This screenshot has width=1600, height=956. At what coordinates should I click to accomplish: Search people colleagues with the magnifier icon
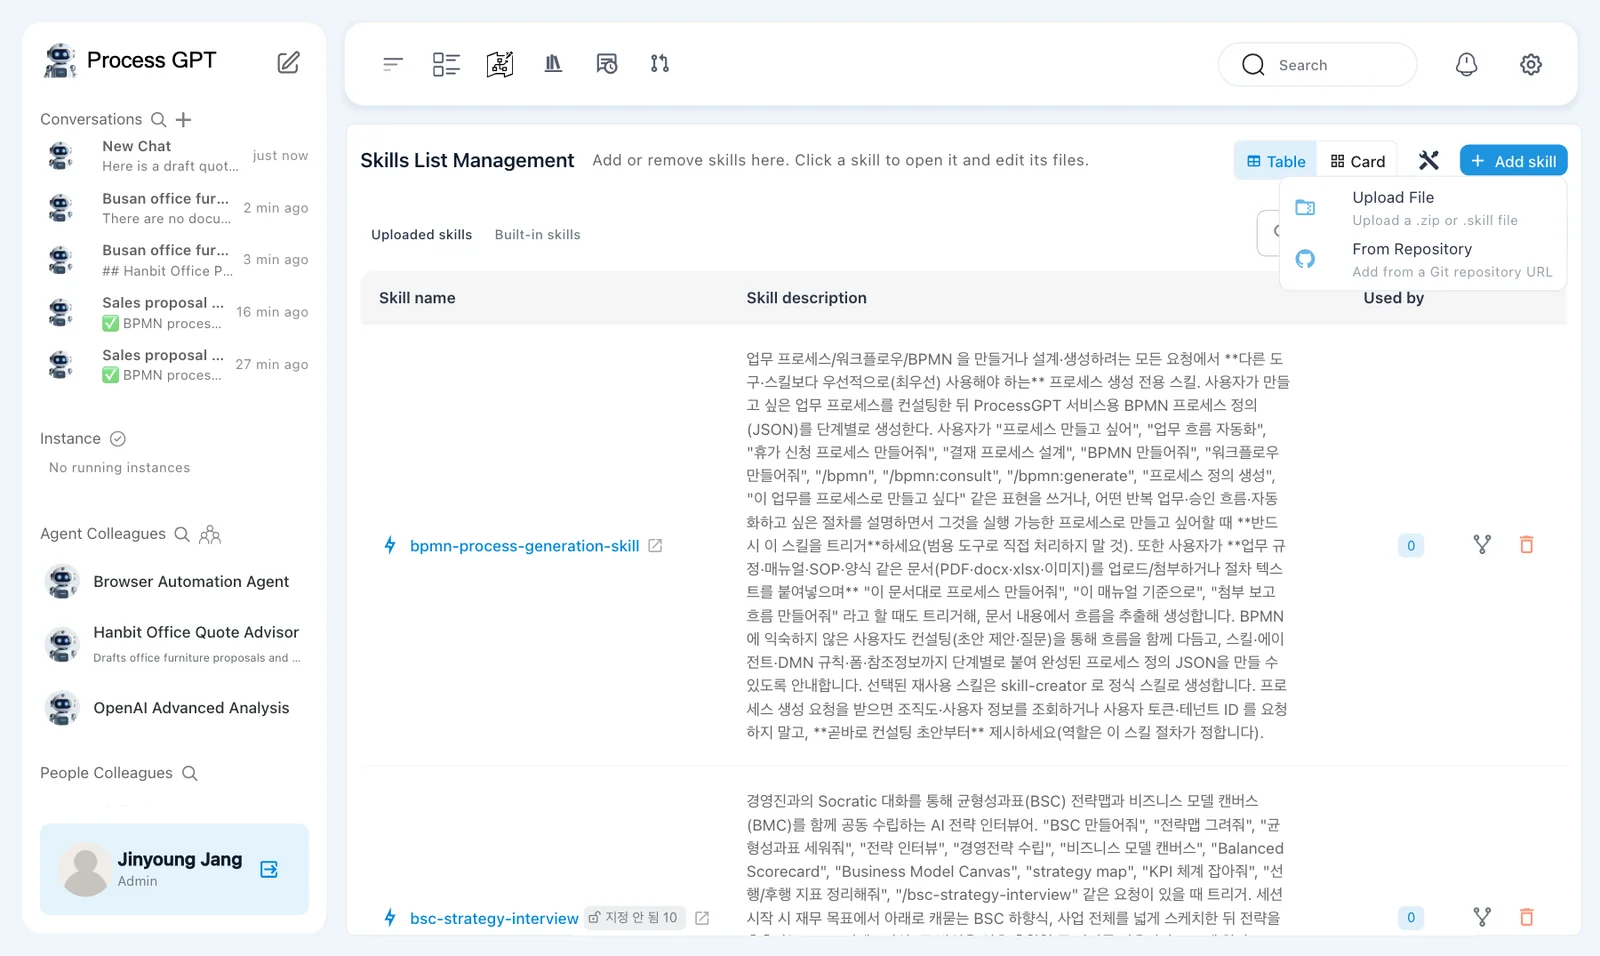point(190,773)
